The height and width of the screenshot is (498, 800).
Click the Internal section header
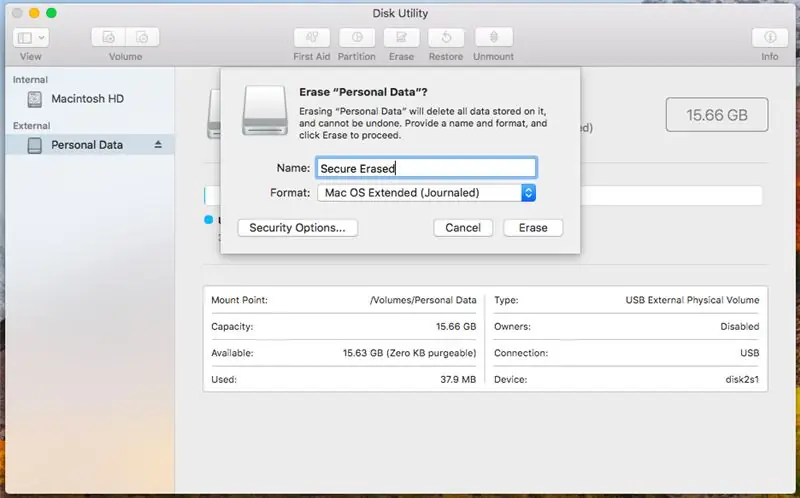coord(30,80)
